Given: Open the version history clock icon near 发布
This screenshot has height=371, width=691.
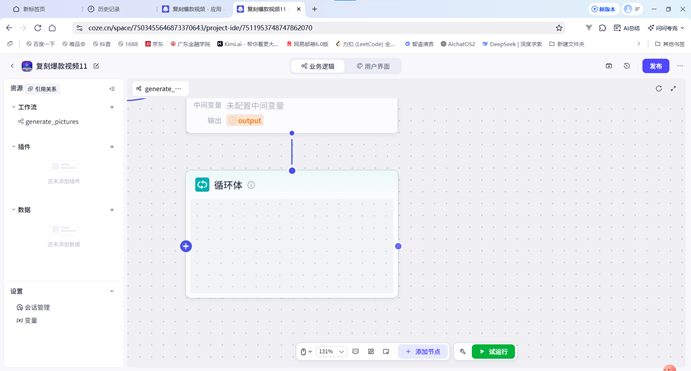Looking at the screenshot, I should (x=627, y=66).
